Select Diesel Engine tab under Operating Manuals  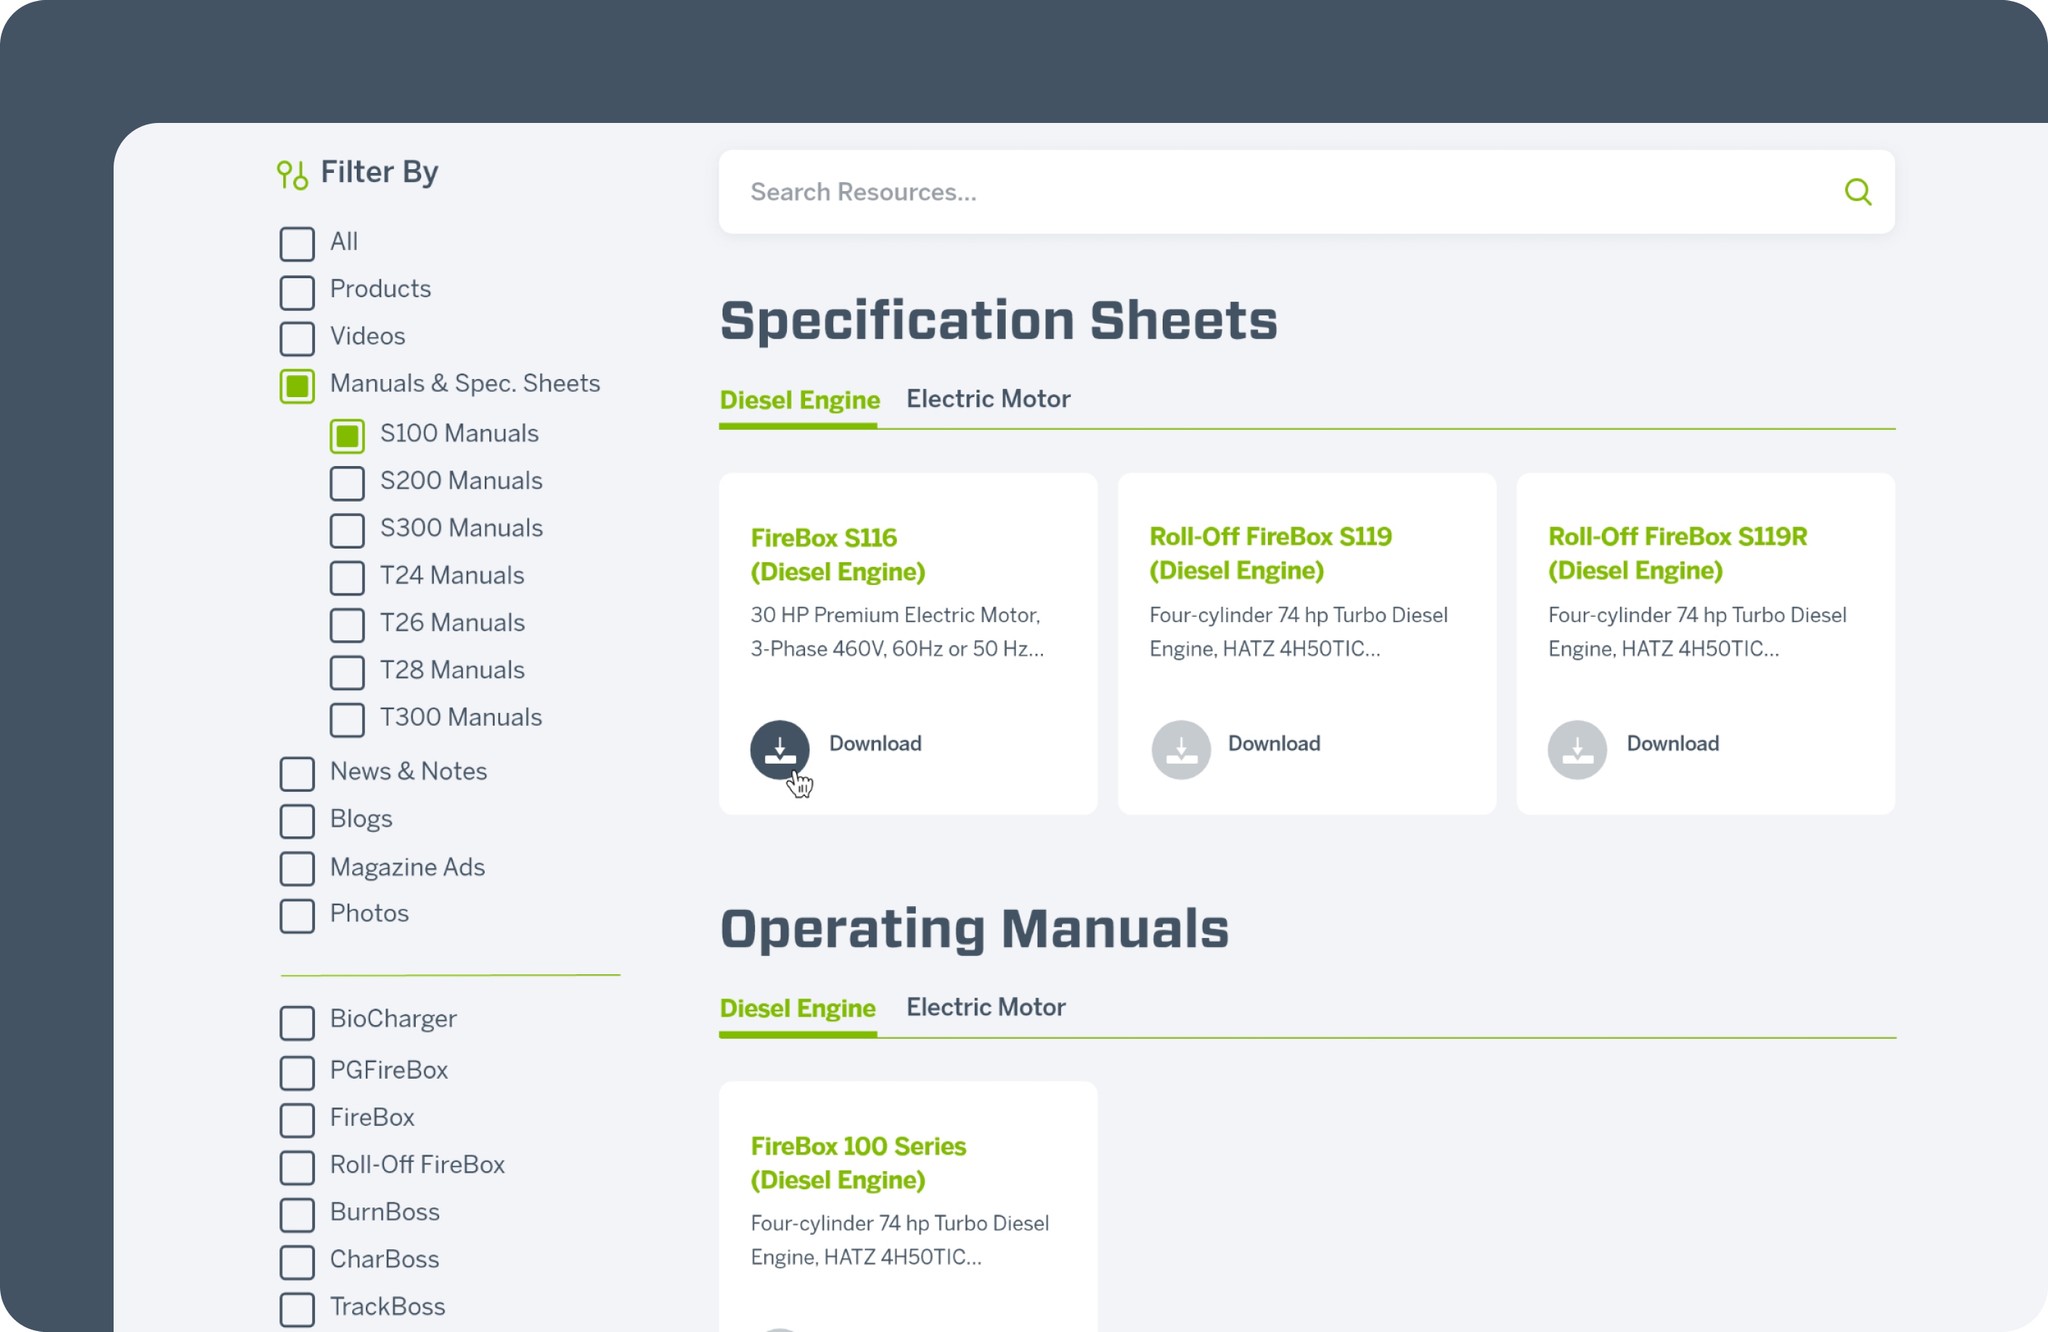(797, 1008)
